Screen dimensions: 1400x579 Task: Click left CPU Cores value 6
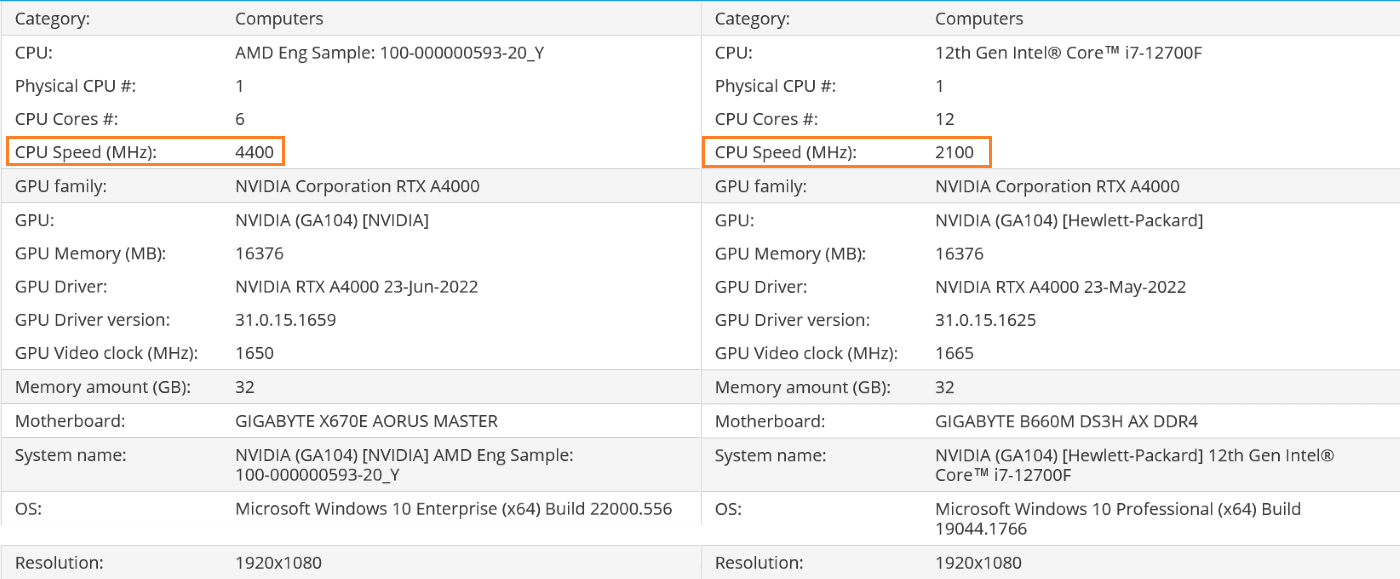point(240,119)
